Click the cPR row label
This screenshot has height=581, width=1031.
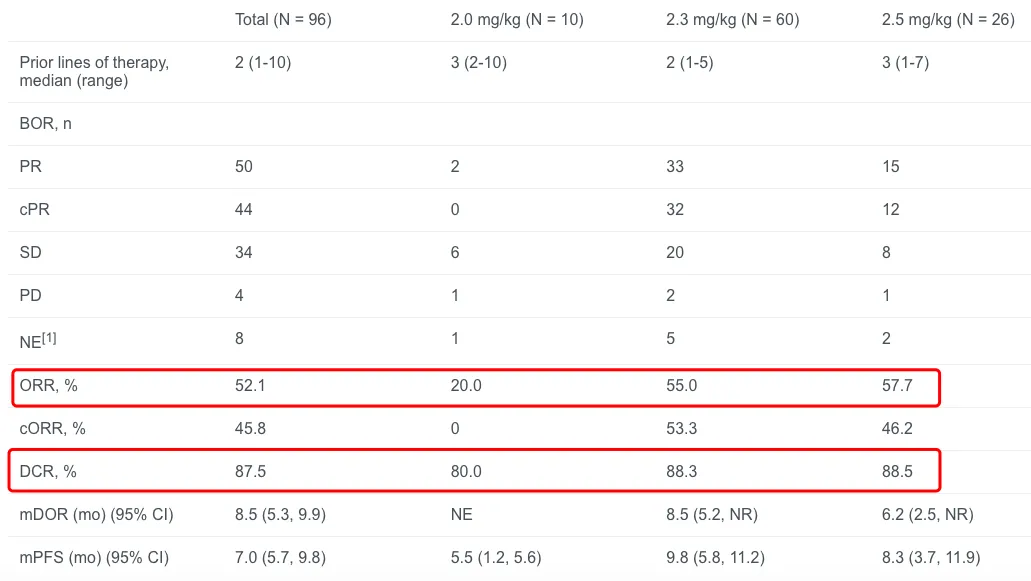pyautogui.click(x=35, y=209)
